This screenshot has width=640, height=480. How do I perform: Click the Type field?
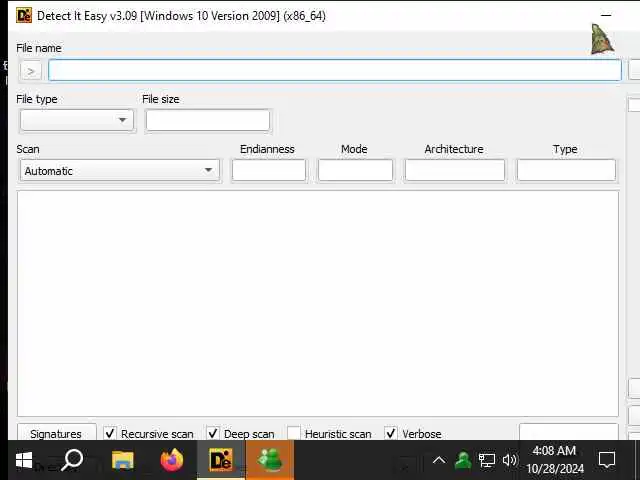566,170
